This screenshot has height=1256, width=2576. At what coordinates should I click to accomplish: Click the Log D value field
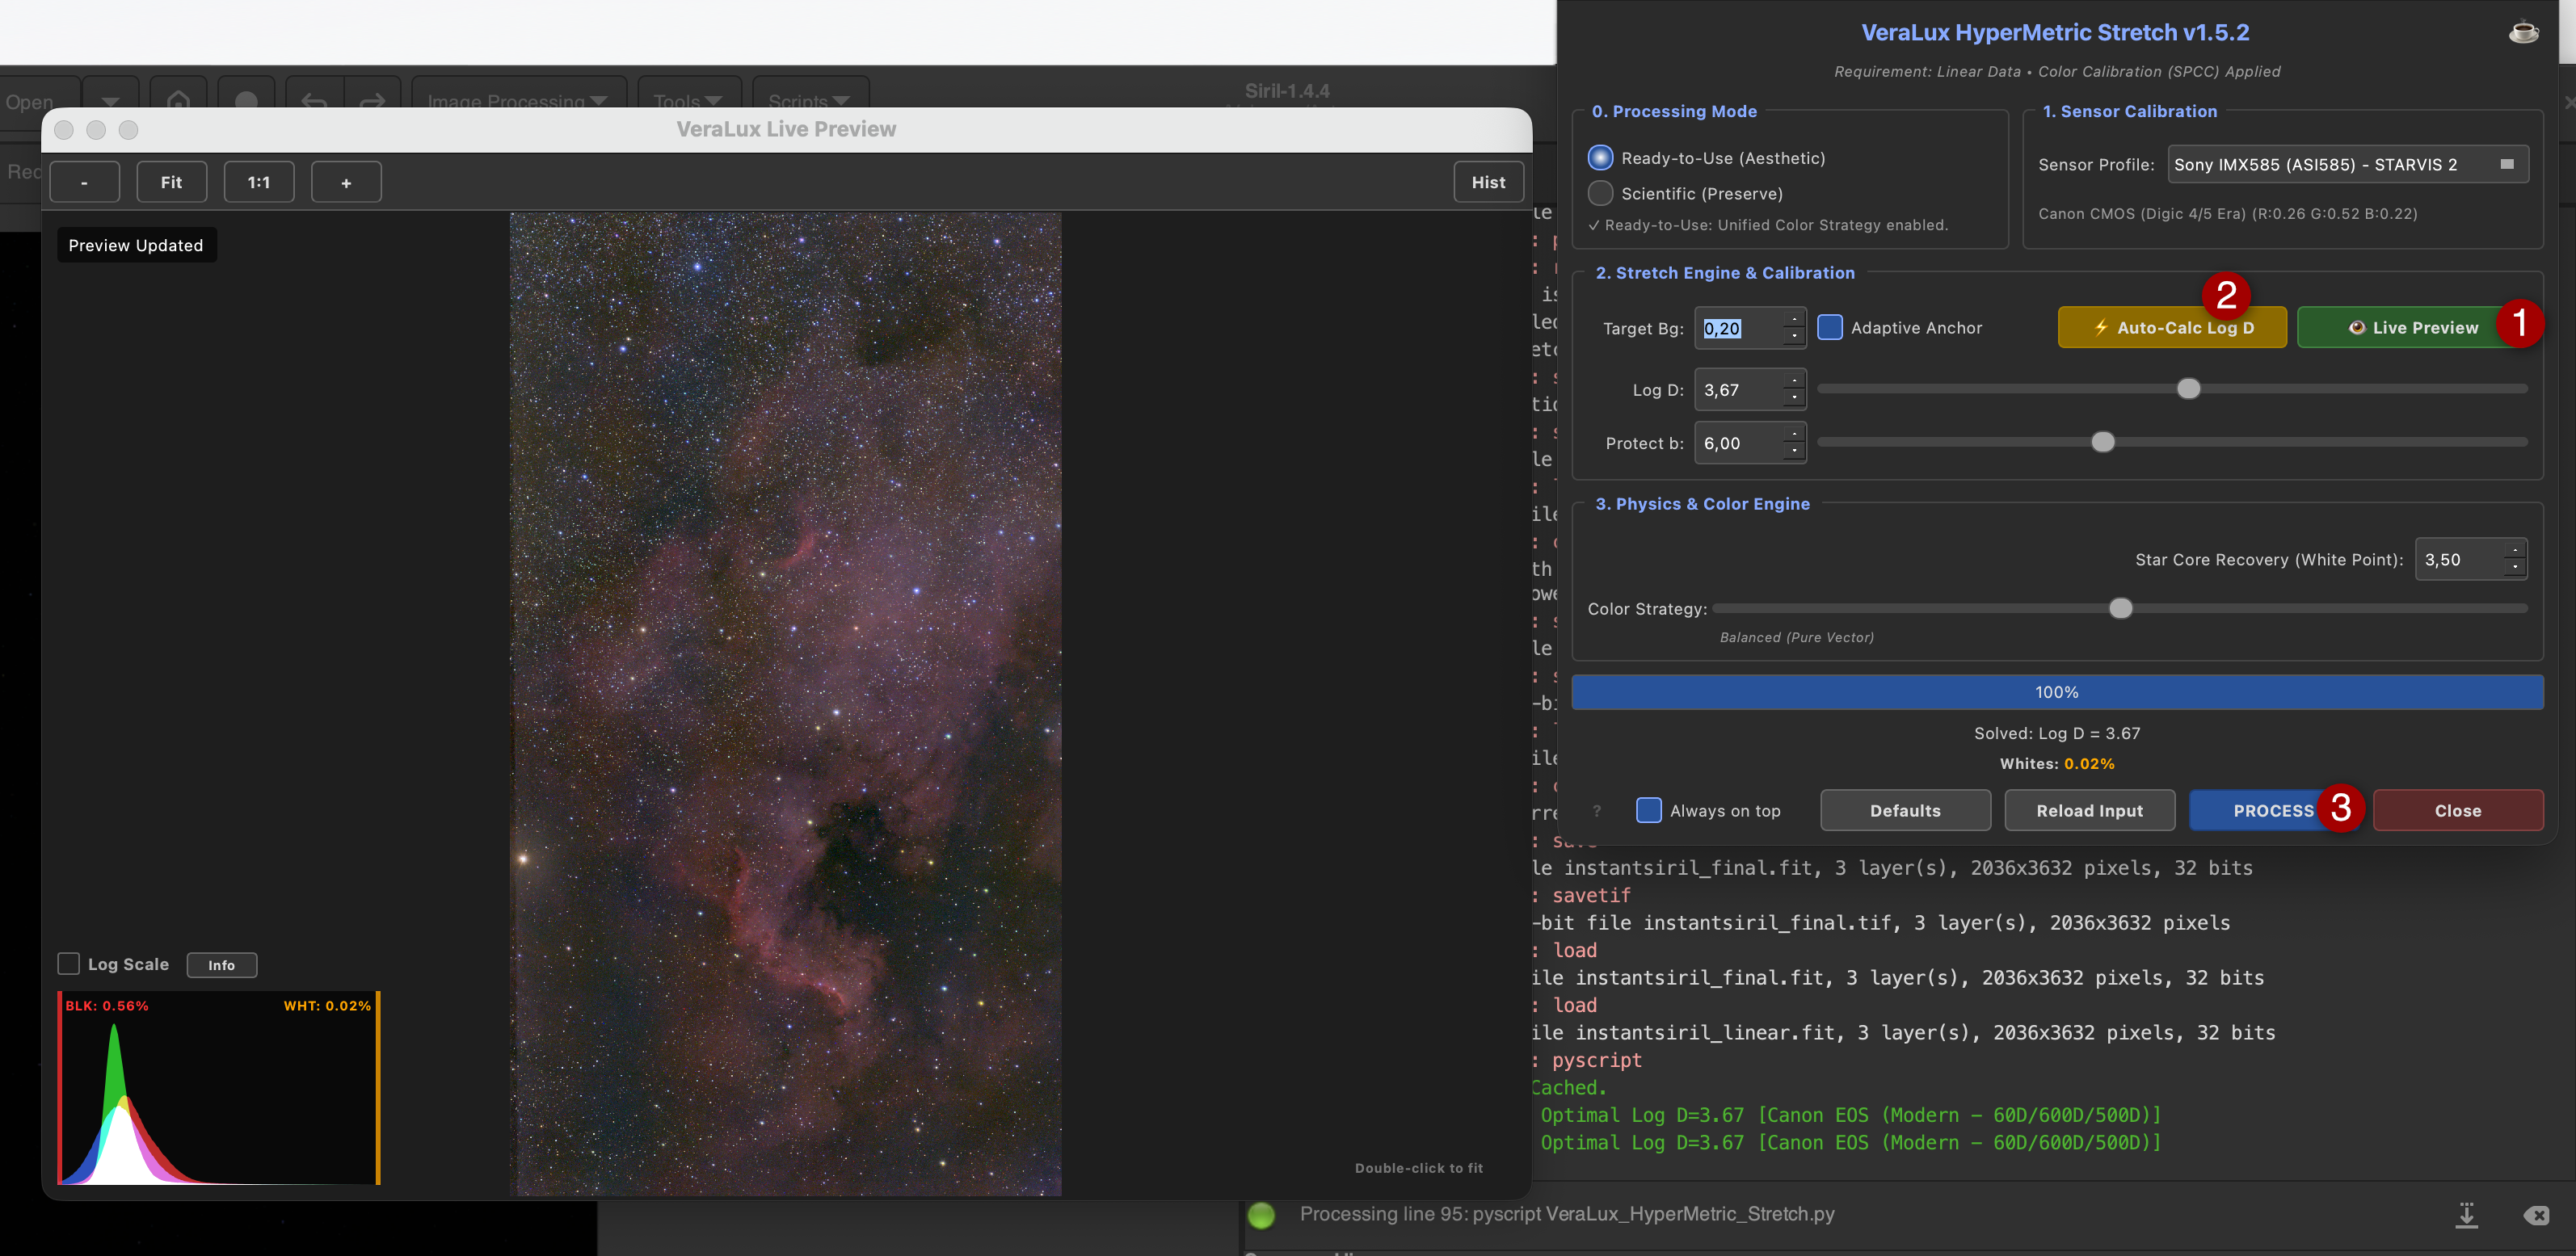(x=1740, y=390)
